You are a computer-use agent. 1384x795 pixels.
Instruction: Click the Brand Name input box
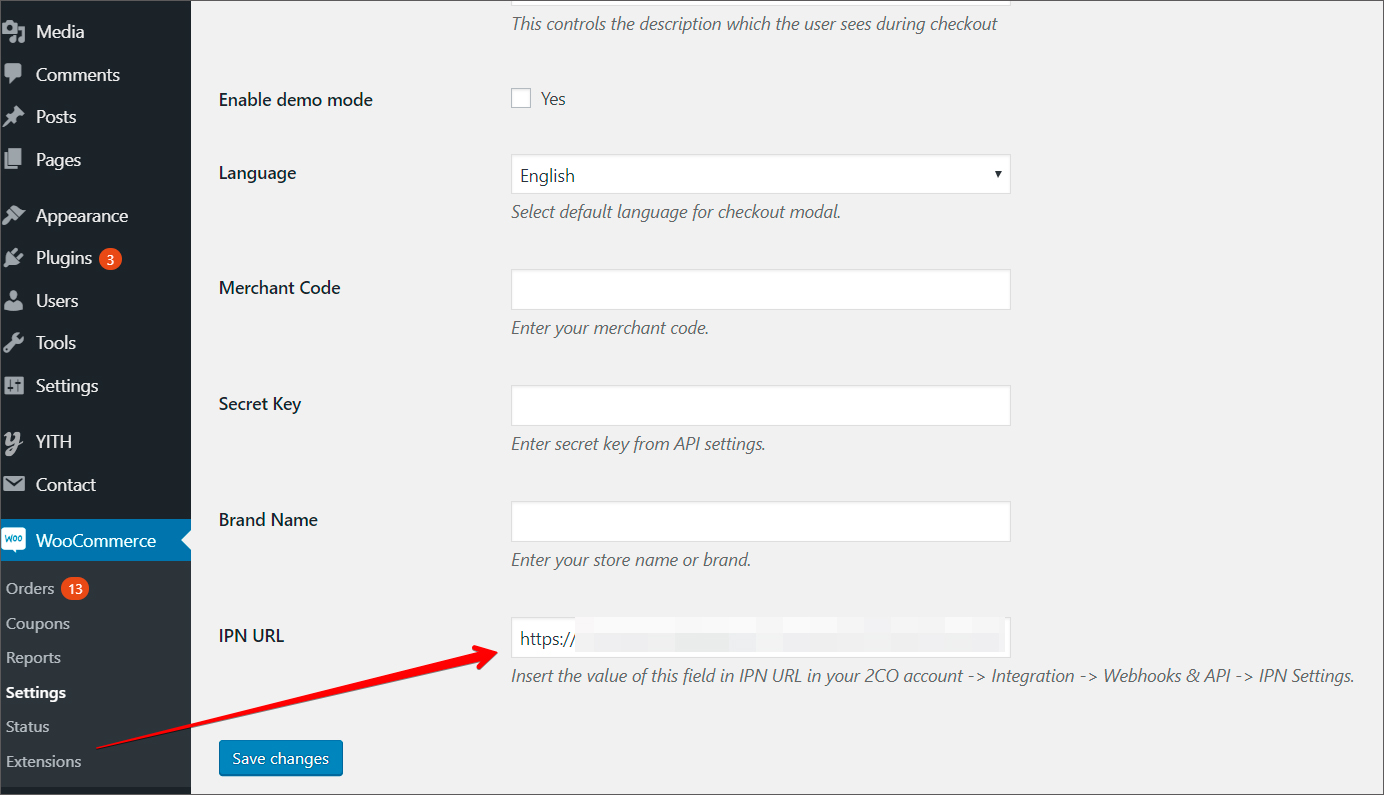pyautogui.click(x=760, y=521)
